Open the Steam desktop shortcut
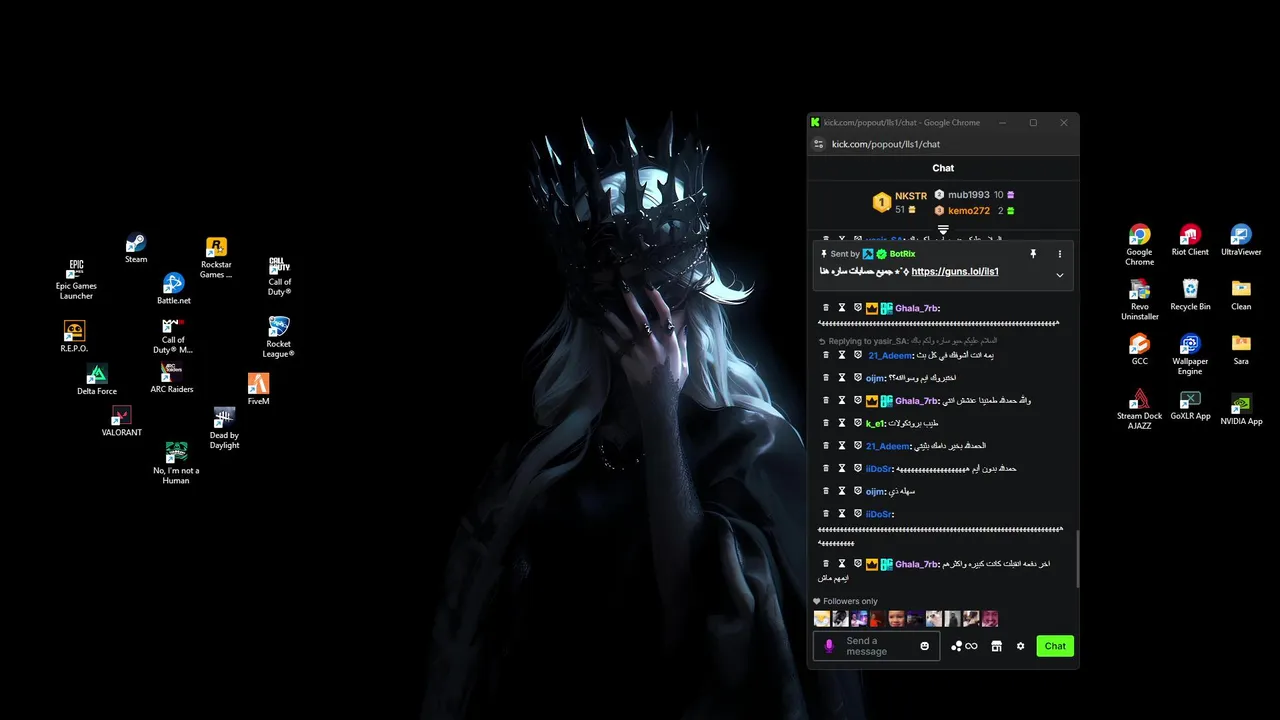 136,248
